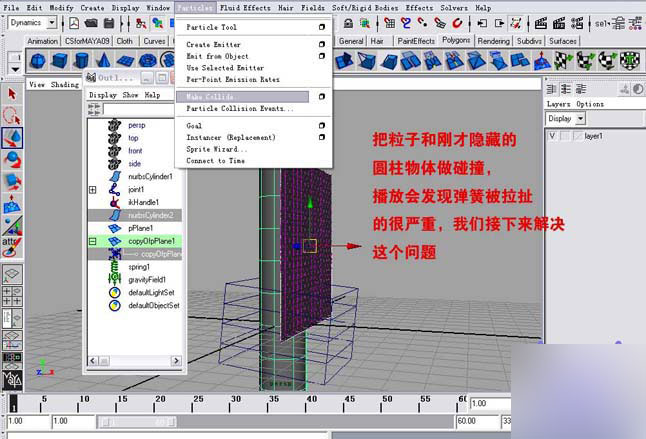This screenshot has width=646, height=439.
Task: Click Outliner horizontal scrollbar right arrow
Action: [176, 361]
